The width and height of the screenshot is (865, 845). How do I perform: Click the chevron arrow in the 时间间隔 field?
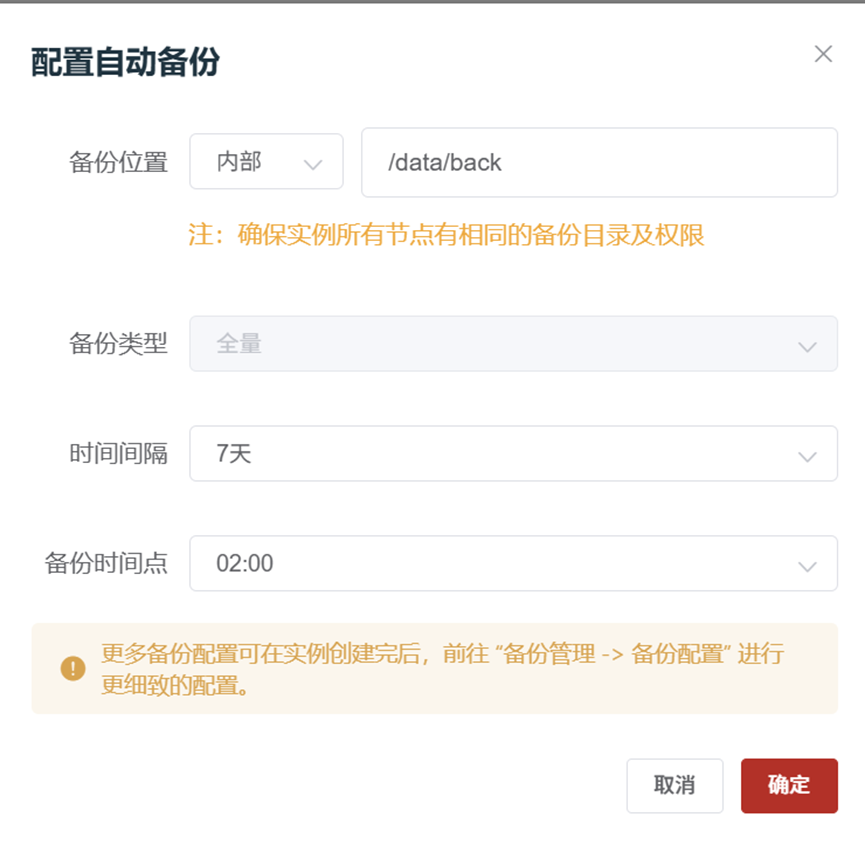(807, 456)
